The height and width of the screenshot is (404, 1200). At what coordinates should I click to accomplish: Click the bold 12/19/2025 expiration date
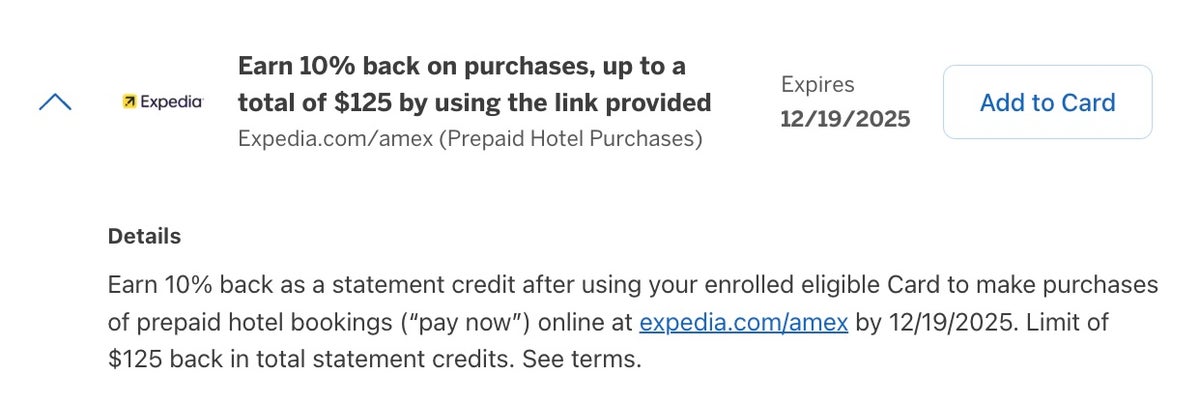(845, 120)
